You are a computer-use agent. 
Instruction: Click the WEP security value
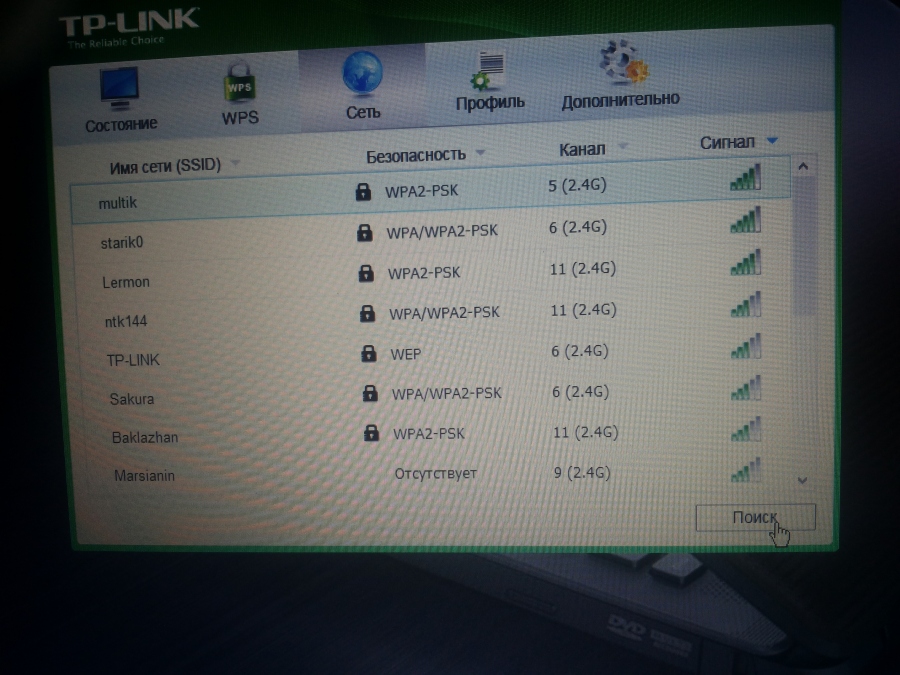tap(406, 354)
